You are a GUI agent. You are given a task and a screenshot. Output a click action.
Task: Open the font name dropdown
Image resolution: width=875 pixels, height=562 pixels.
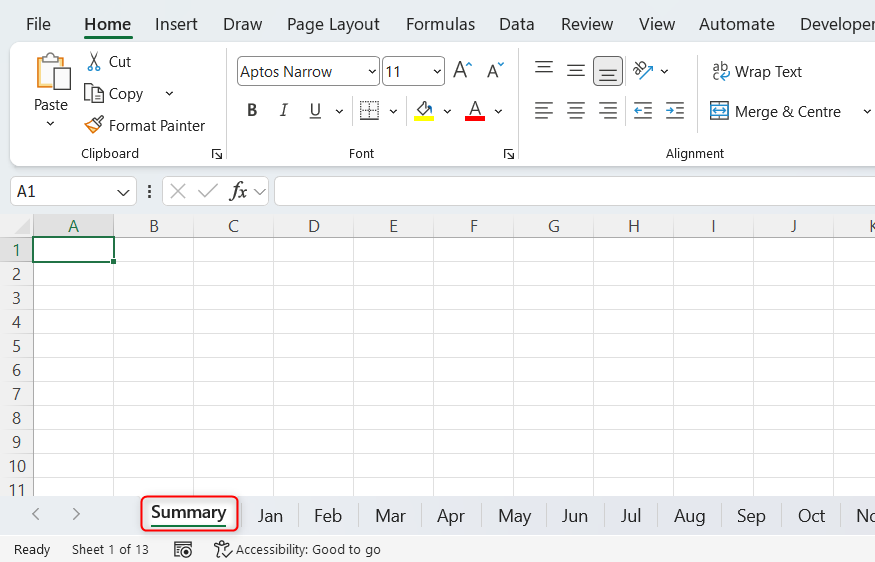(x=372, y=71)
